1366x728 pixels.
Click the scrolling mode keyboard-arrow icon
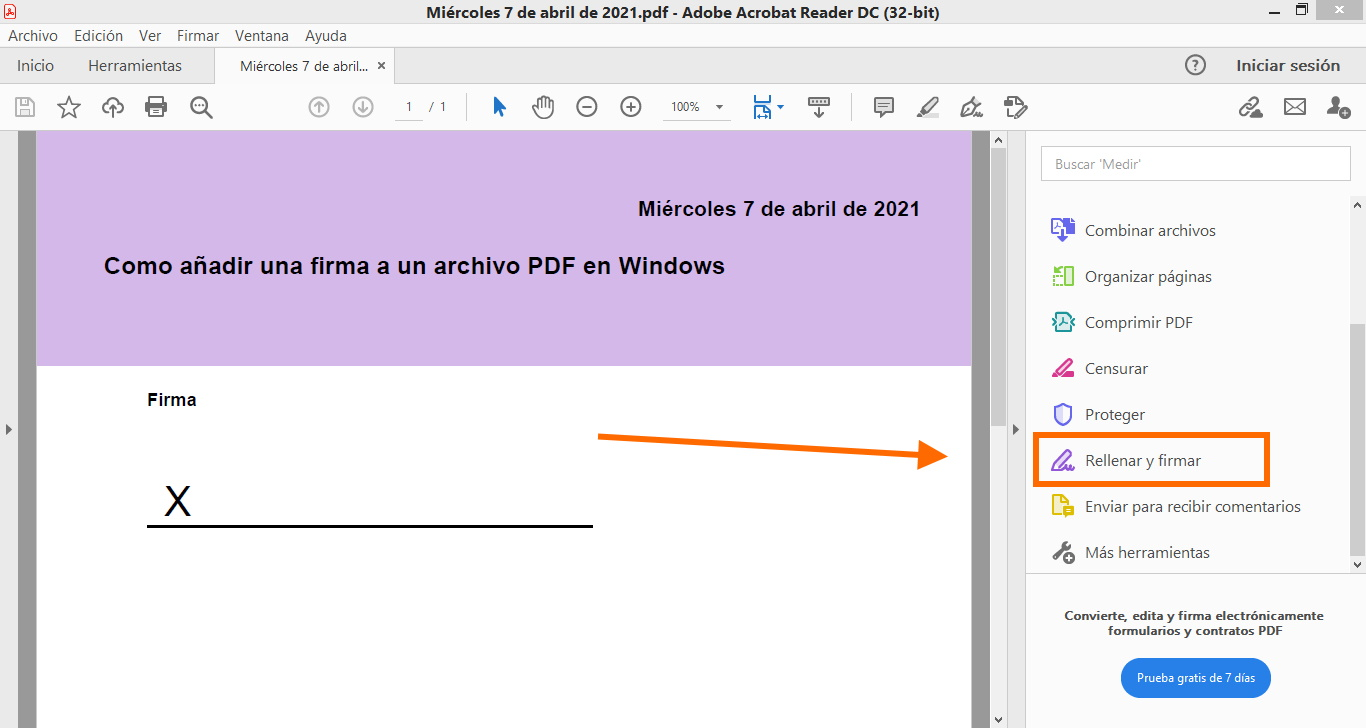click(x=819, y=107)
